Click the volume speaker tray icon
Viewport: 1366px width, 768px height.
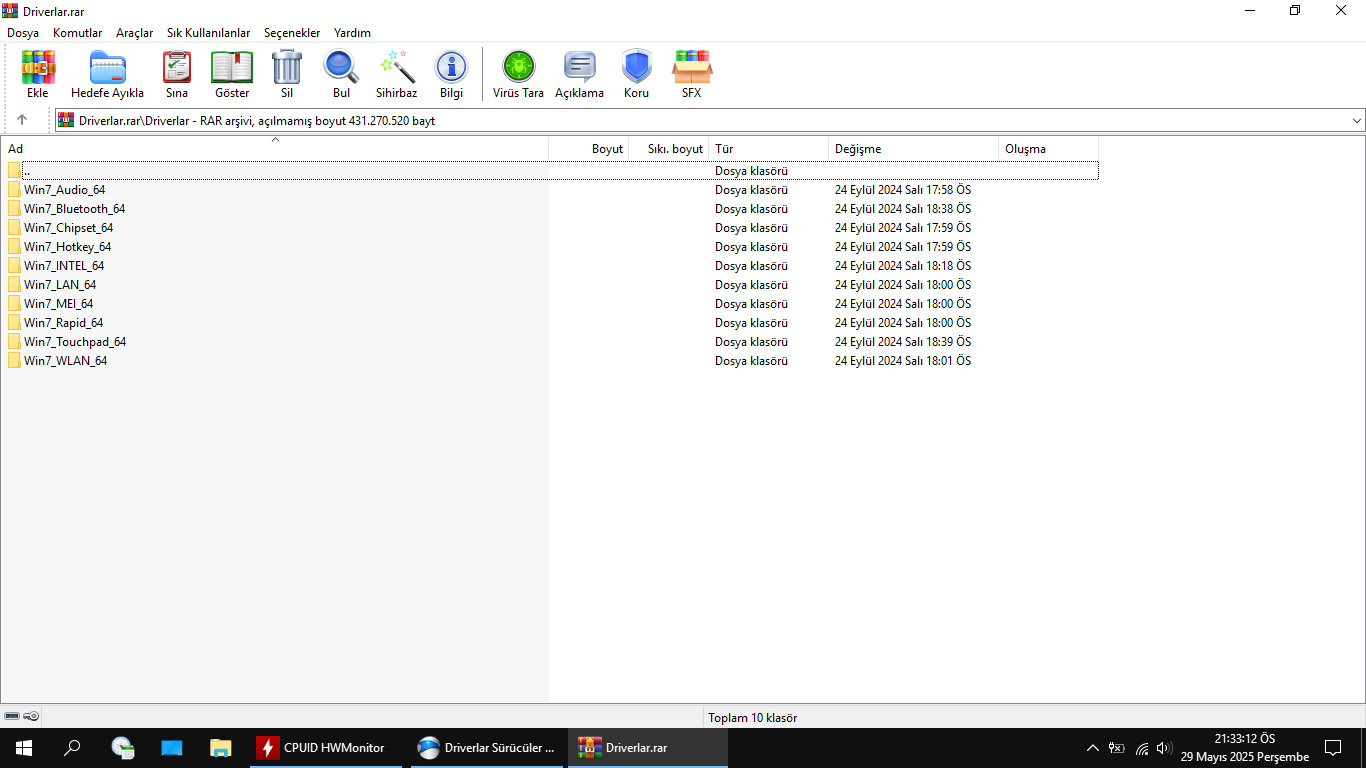1164,748
